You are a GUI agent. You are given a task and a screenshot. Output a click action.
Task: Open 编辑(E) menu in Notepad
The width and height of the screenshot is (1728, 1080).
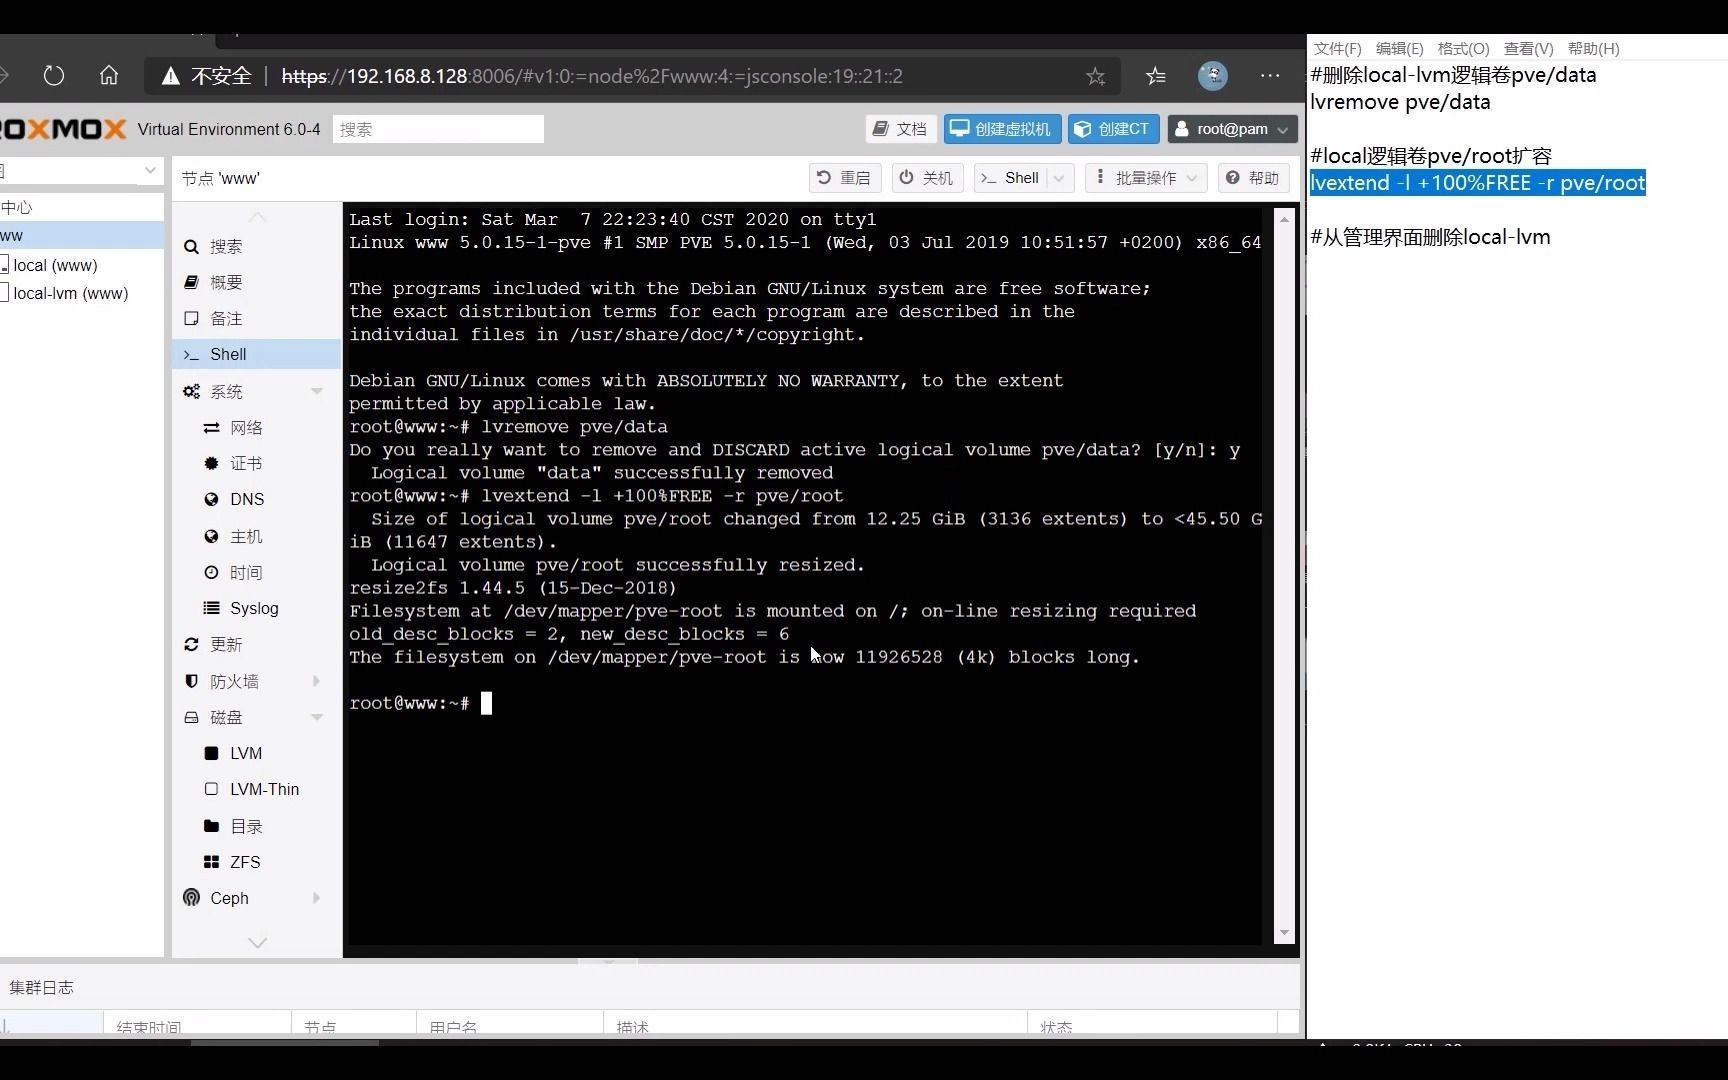pos(1399,48)
